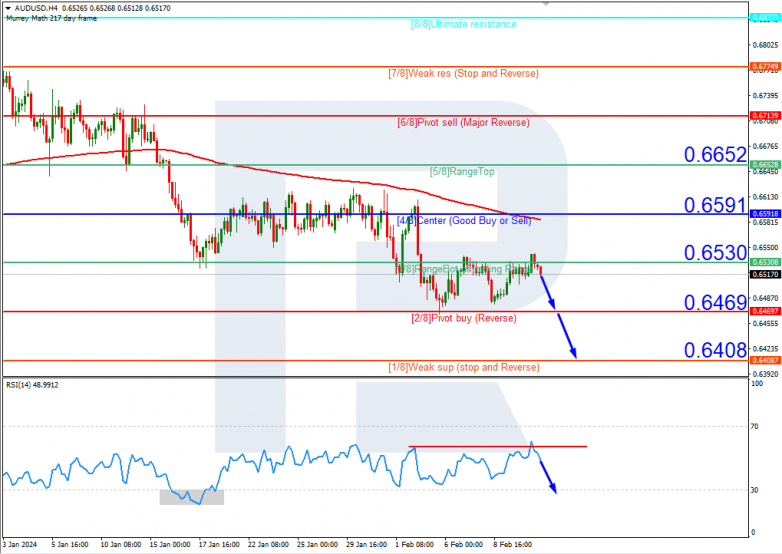
Task: Select the [6/8]Pivot sell (Major Reverse) label
Action: pos(463,123)
